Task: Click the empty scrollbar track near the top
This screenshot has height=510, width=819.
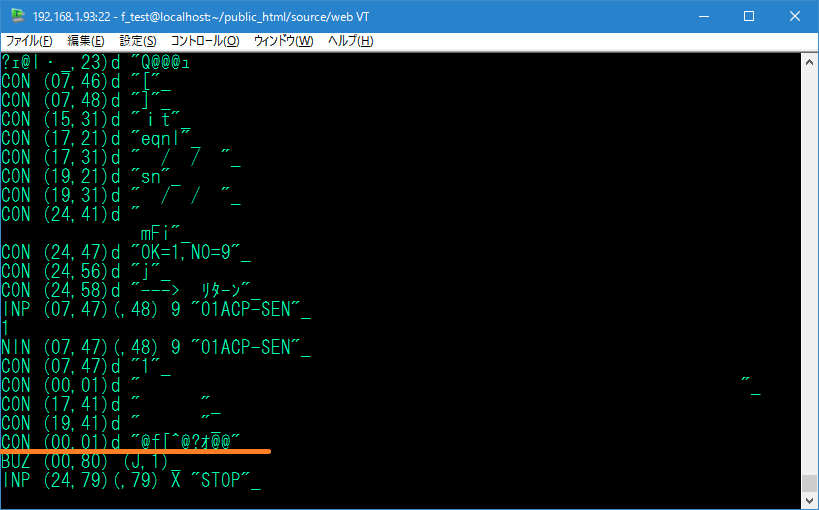Action: coord(809,150)
